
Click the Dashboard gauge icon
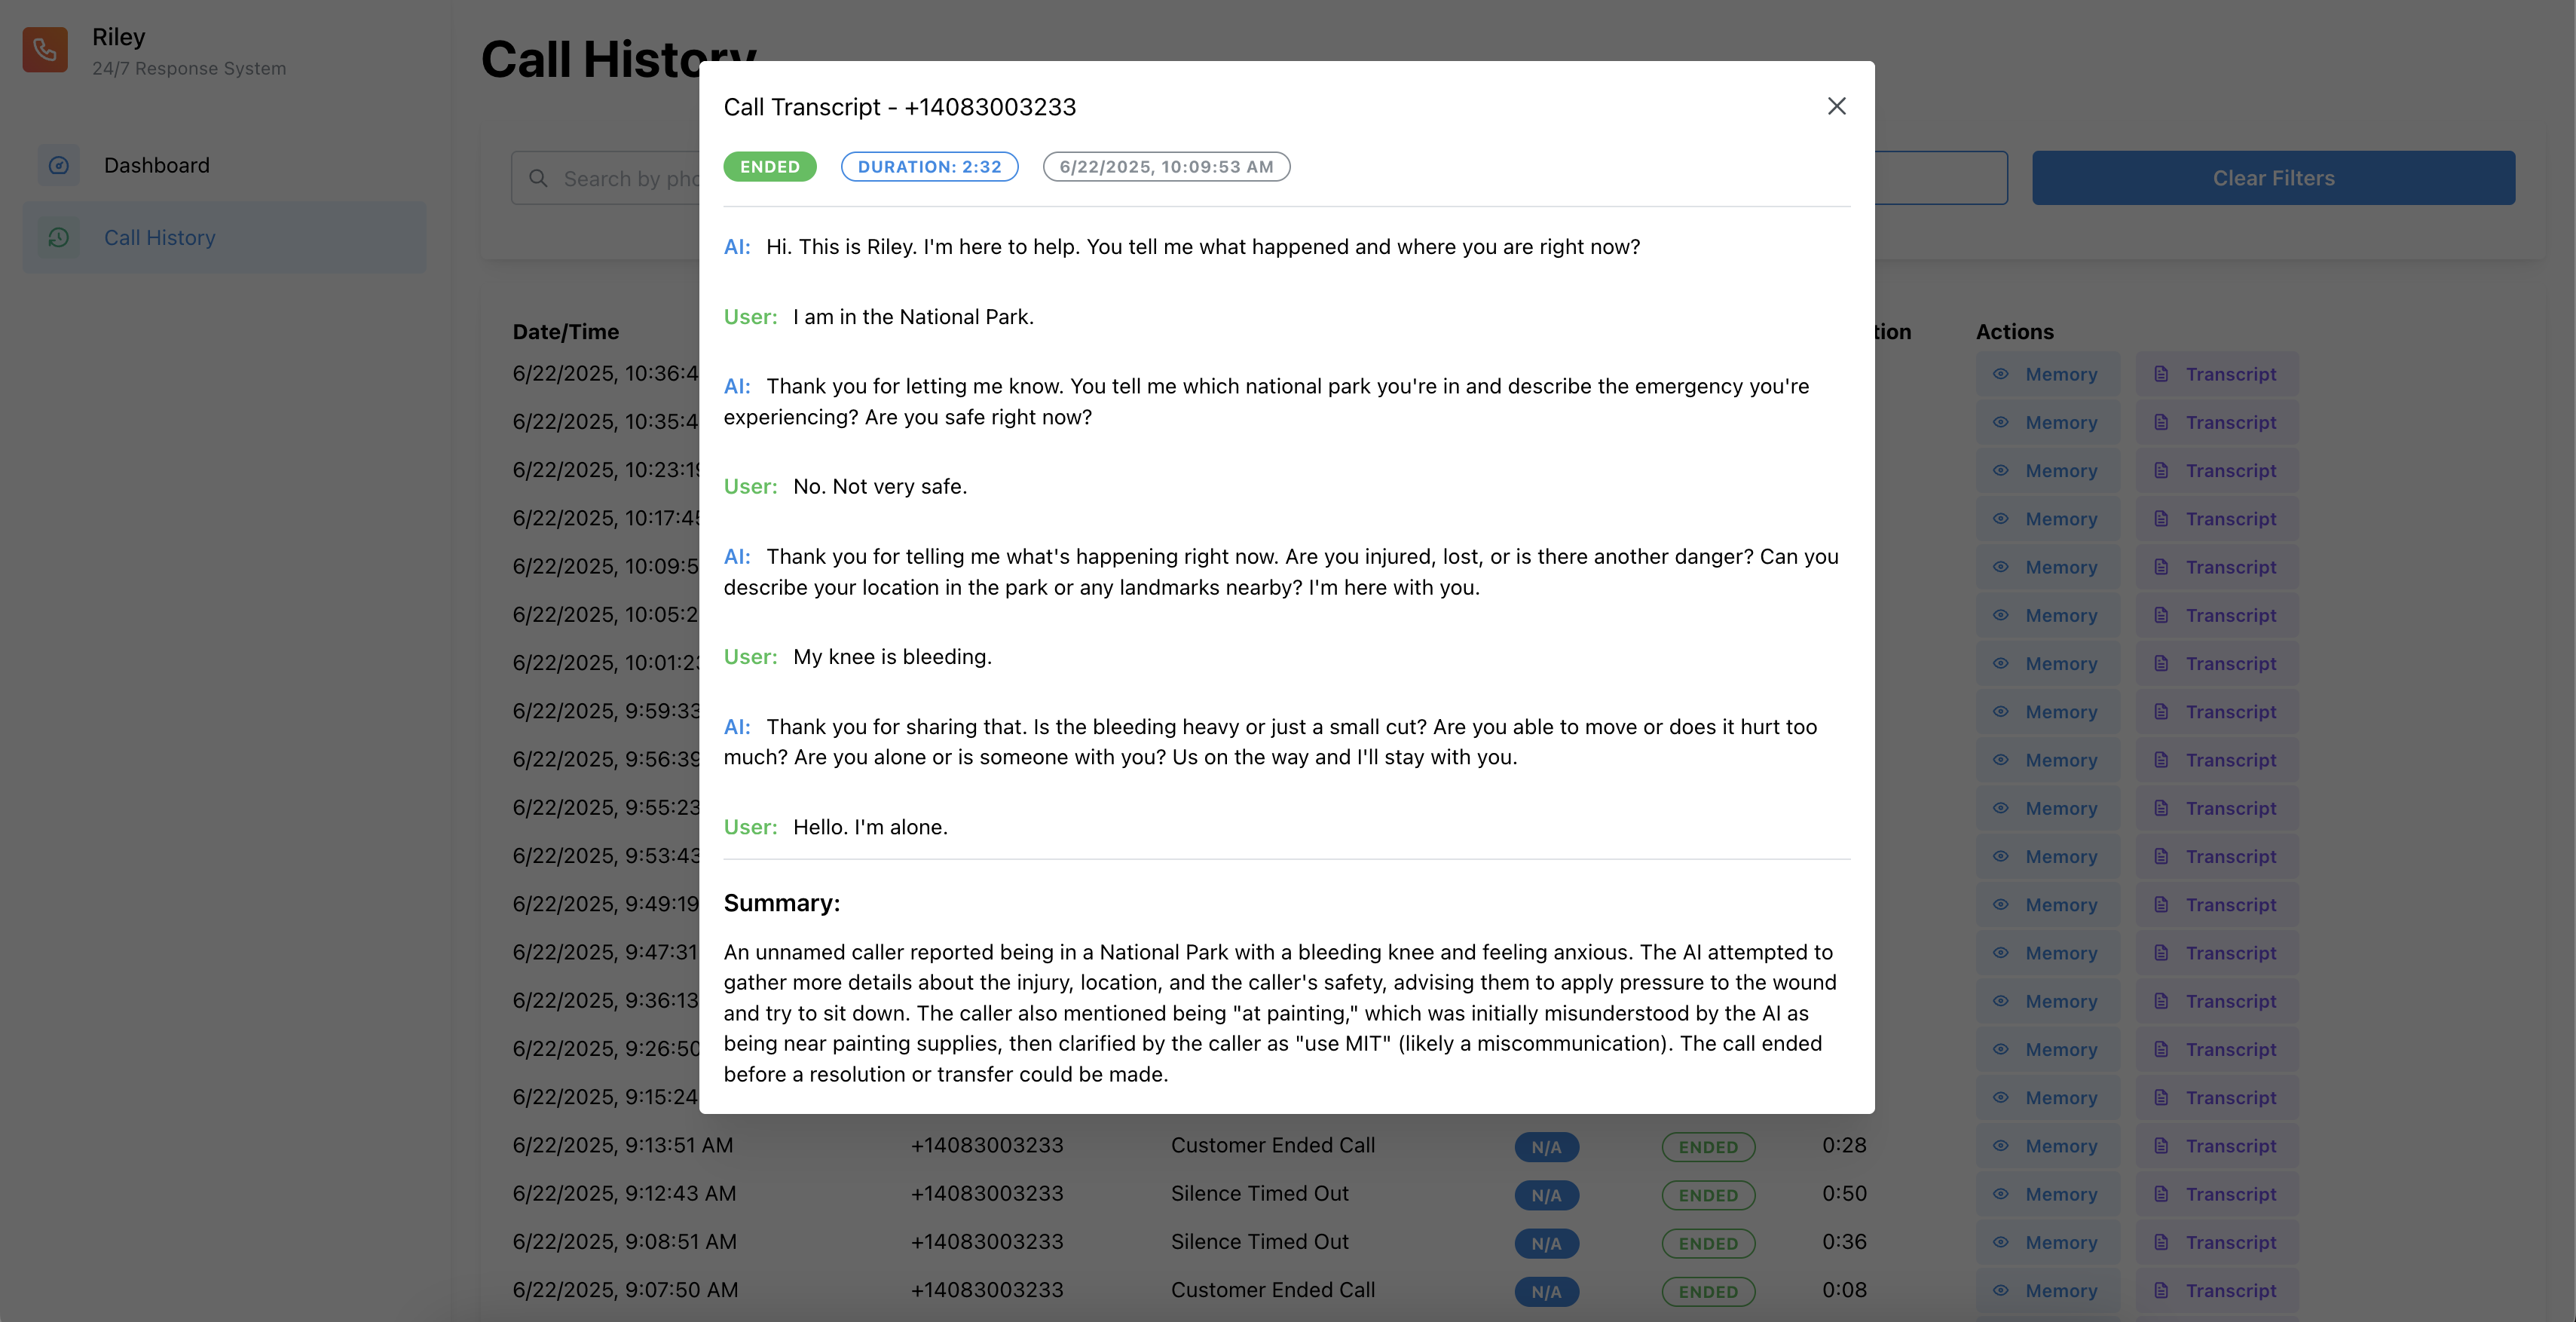59,165
